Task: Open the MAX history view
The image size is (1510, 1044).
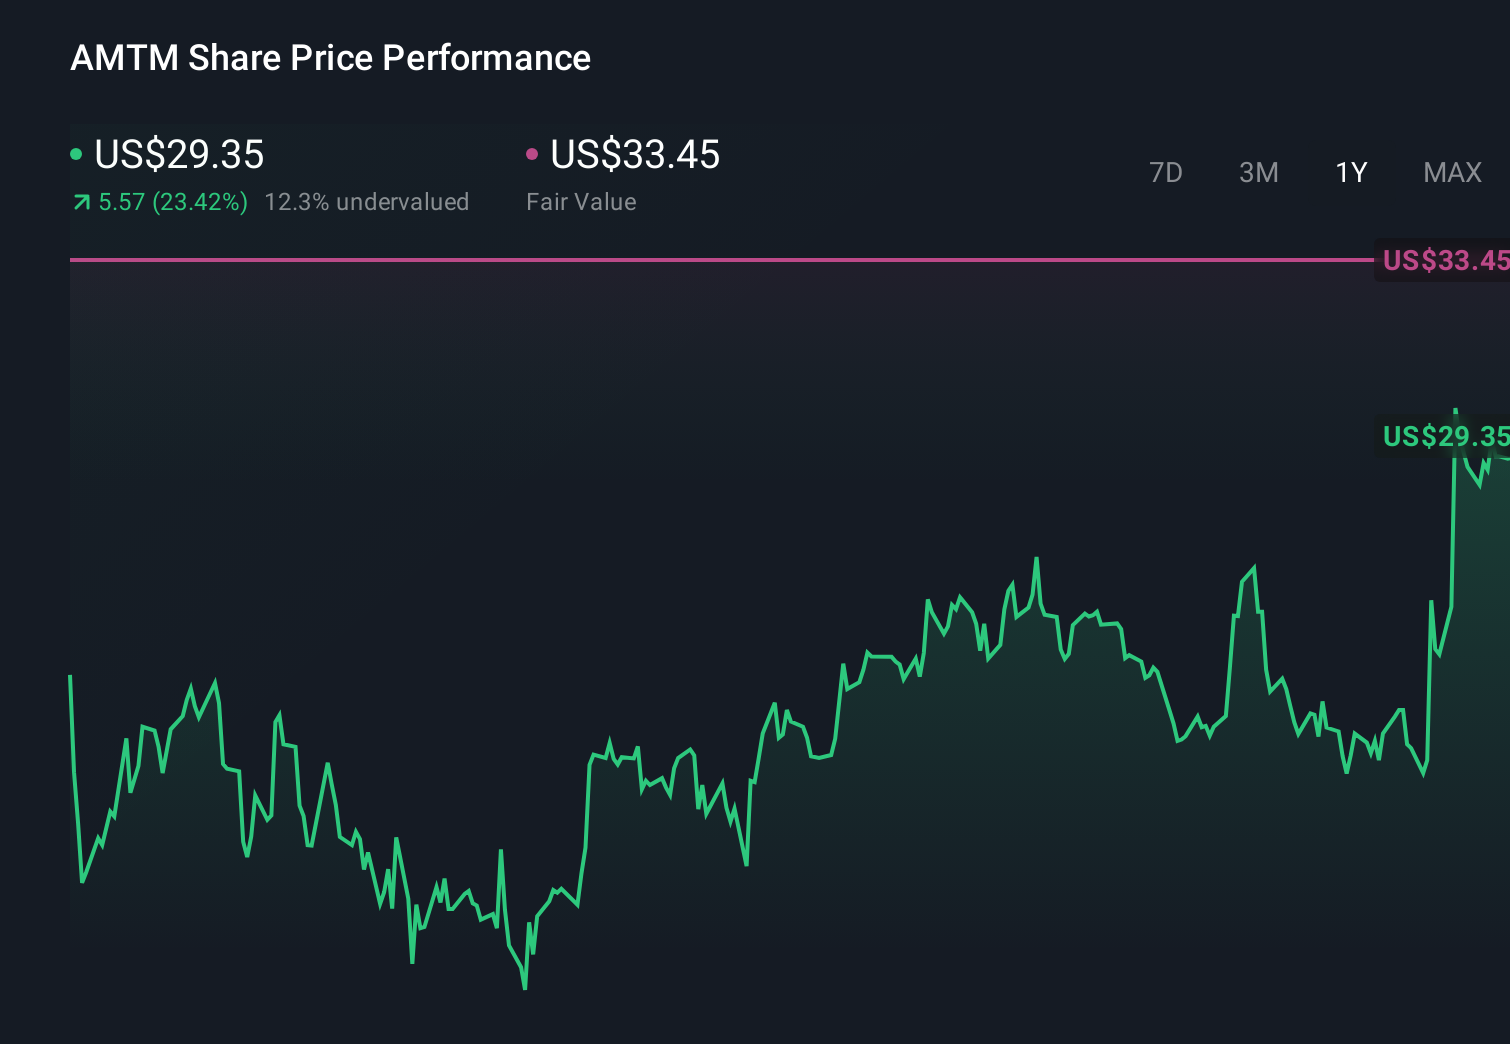Action: coord(1452,172)
